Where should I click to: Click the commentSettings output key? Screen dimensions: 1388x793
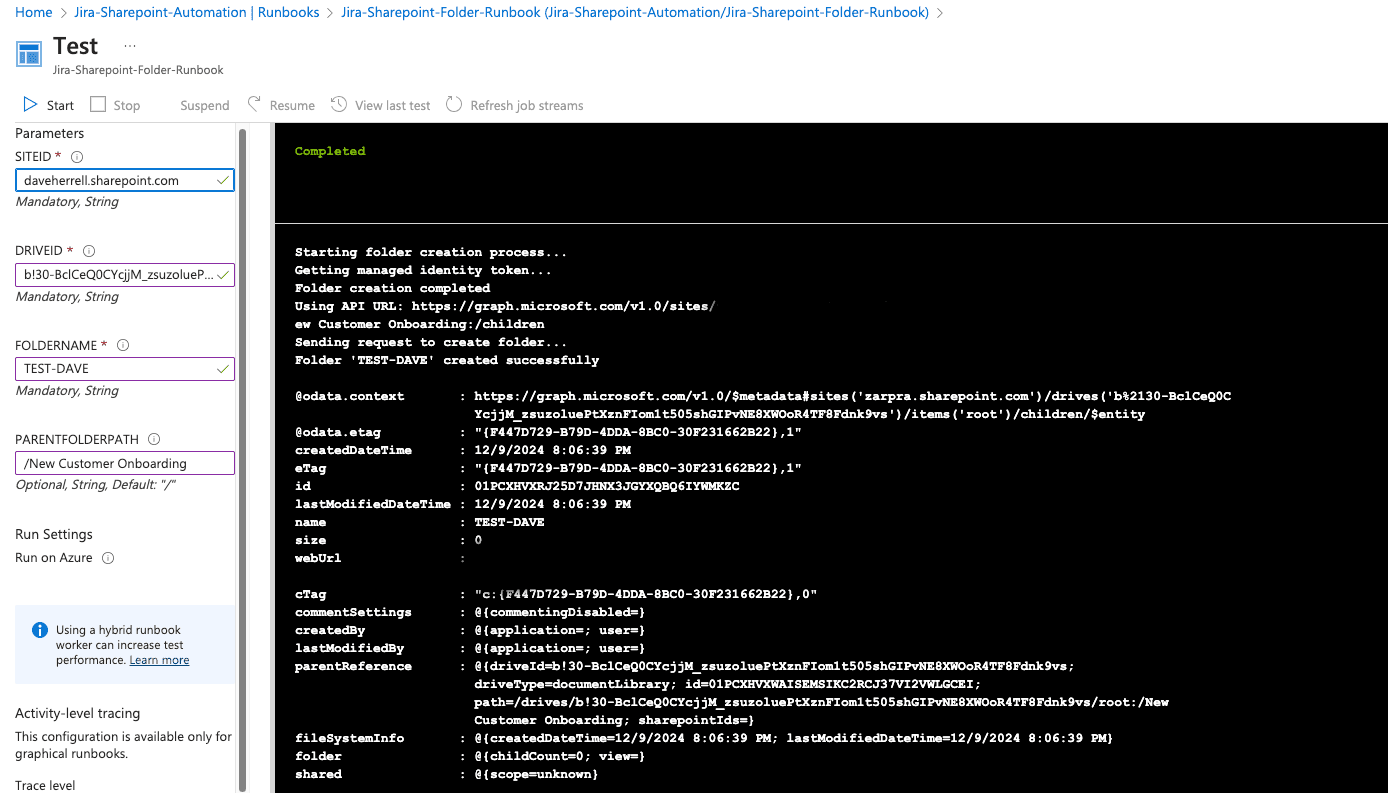tap(353, 612)
